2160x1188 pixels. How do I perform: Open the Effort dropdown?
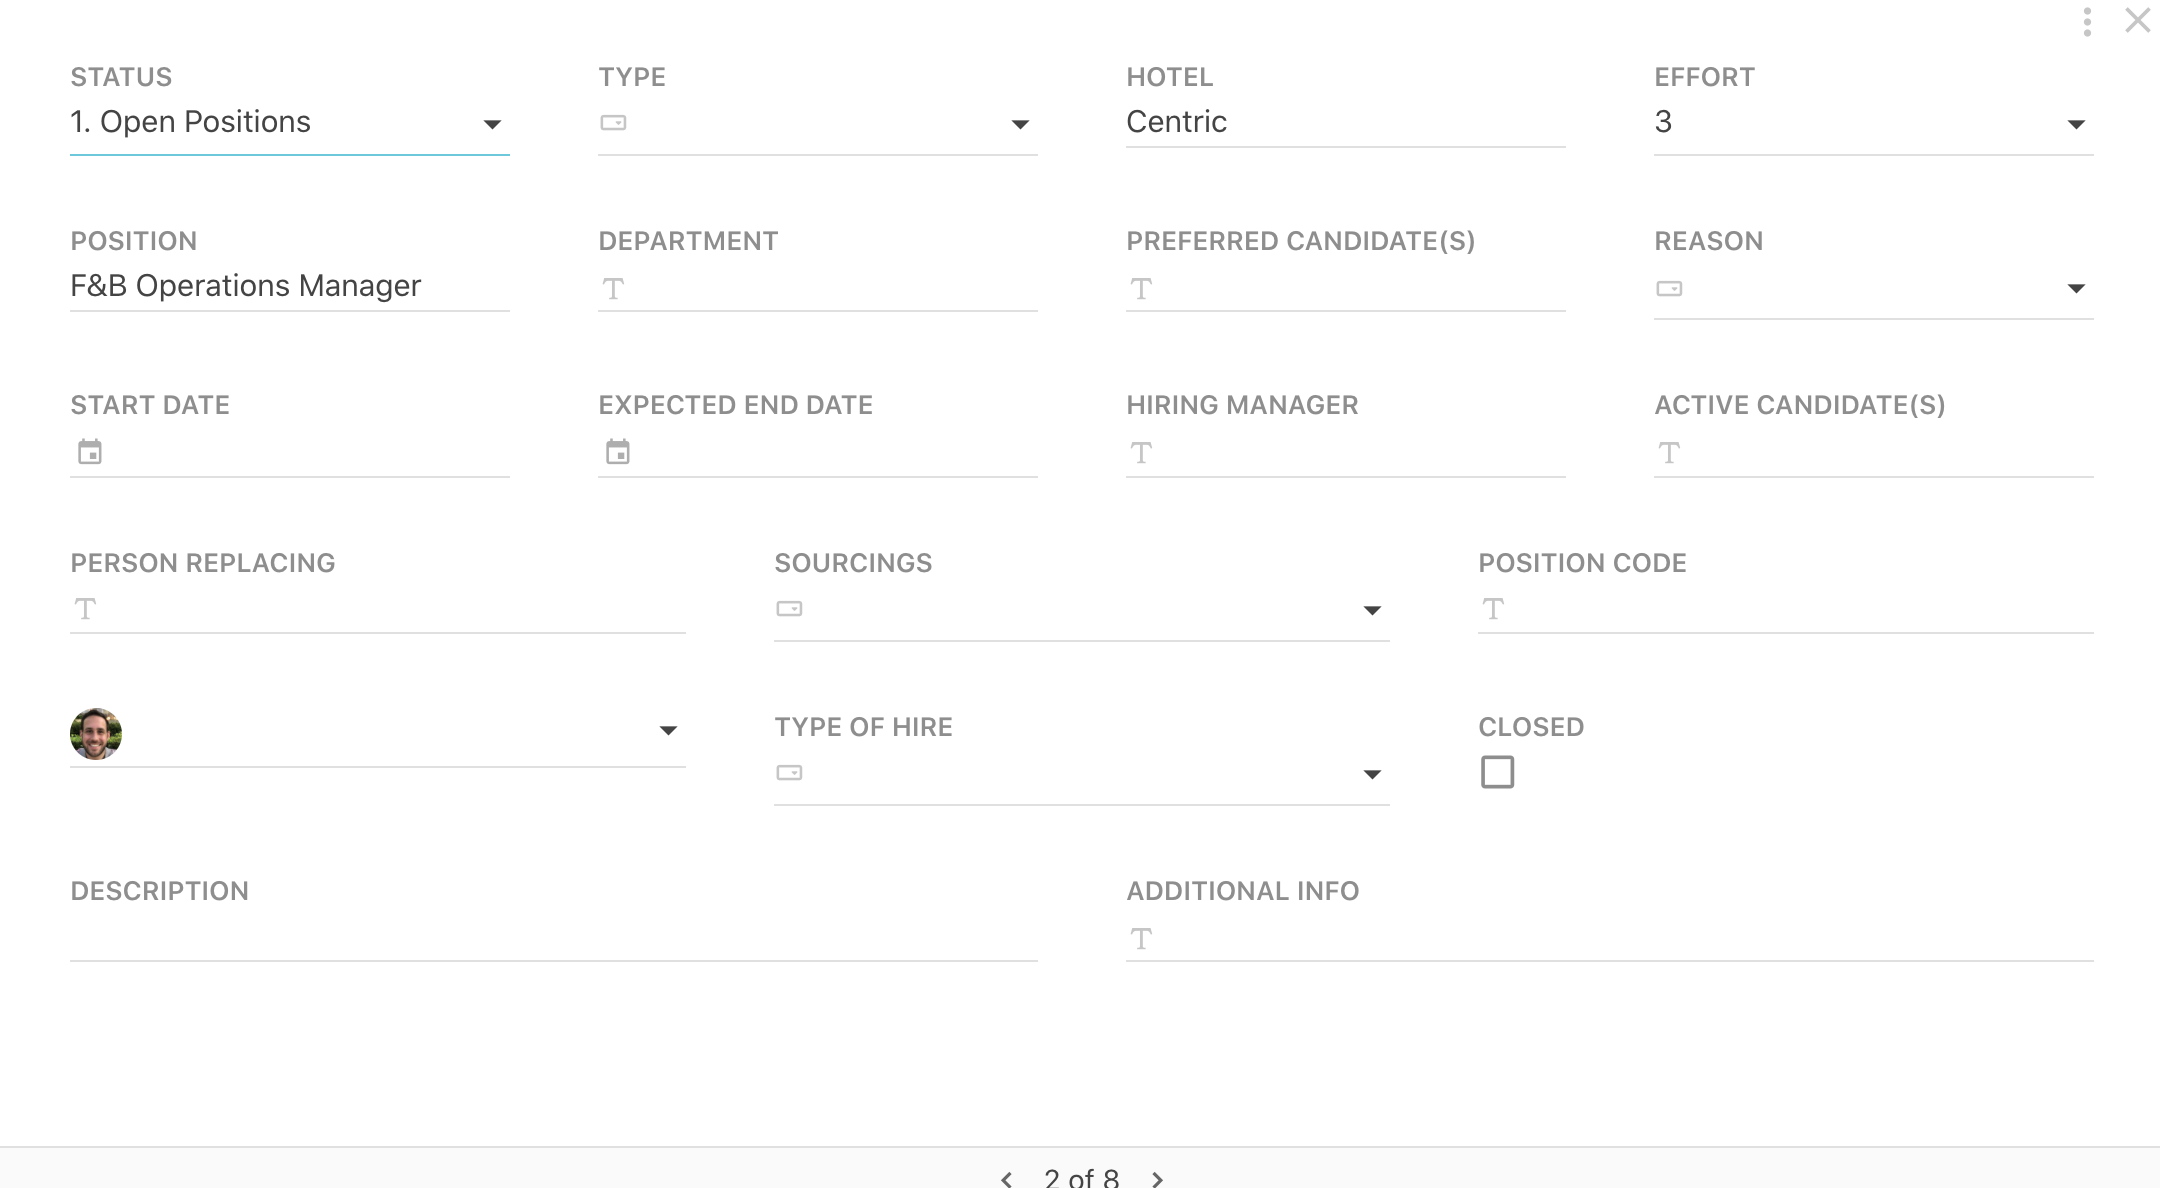coord(1874,123)
